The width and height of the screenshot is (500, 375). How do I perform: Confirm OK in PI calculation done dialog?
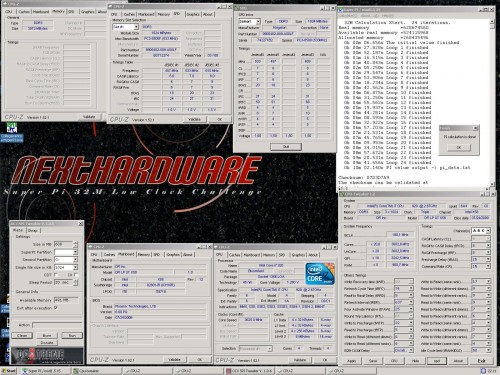[x=459, y=147]
